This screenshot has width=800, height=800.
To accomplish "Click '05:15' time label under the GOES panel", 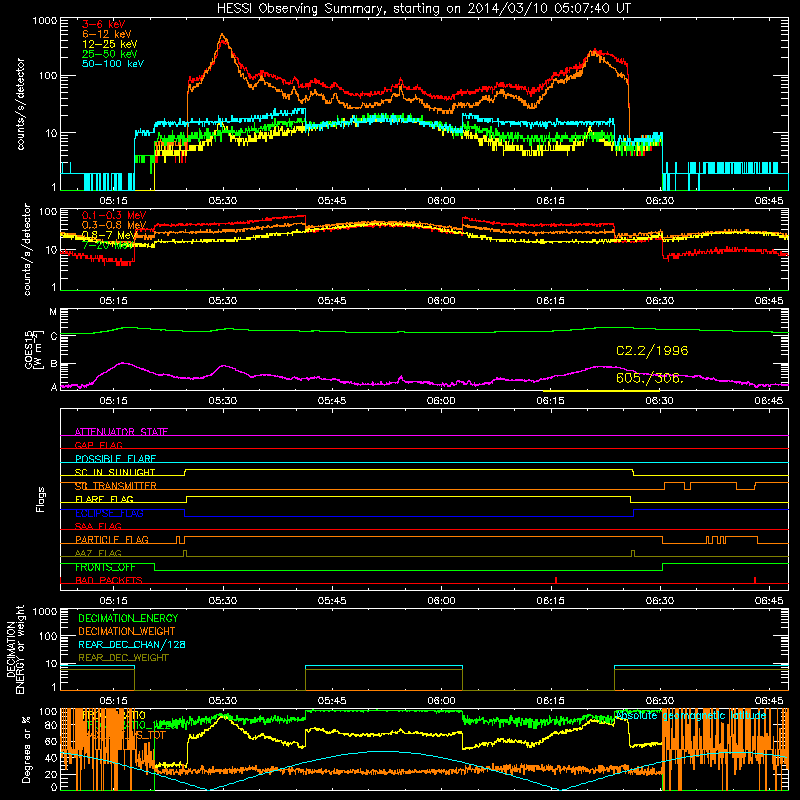I will click(113, 401).
